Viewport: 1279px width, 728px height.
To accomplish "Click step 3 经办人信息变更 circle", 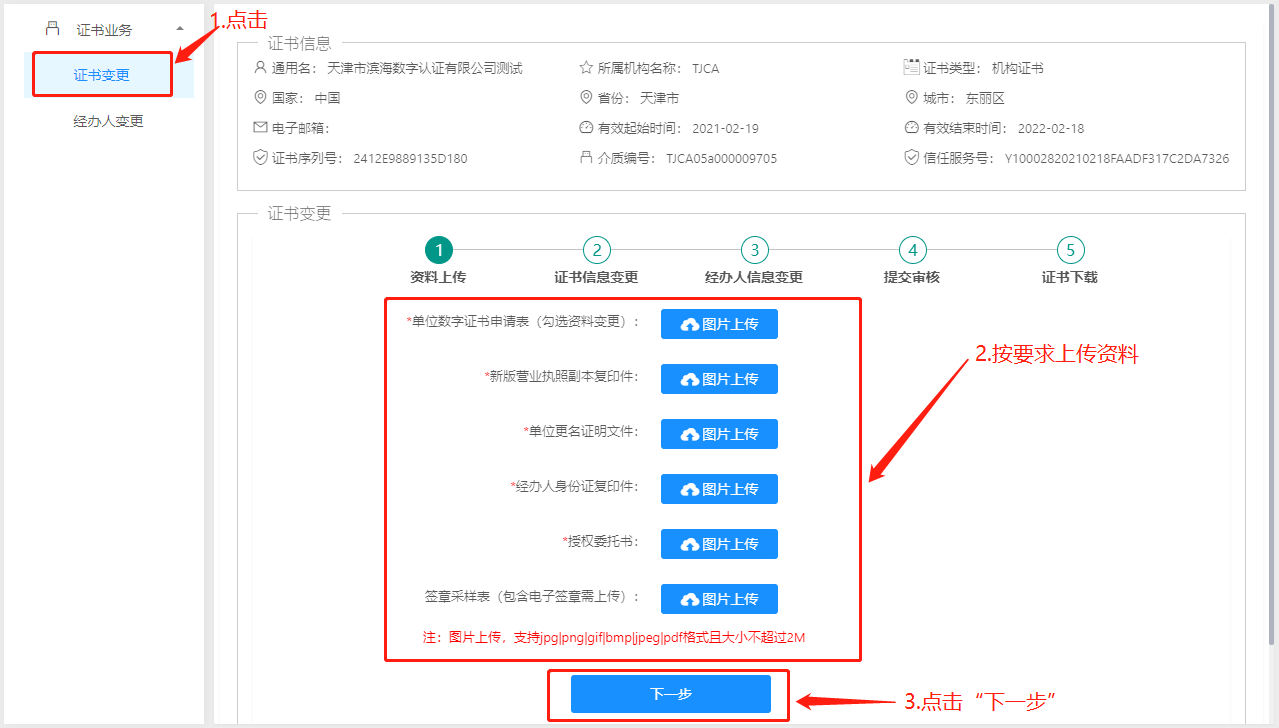I will point(754,250).
